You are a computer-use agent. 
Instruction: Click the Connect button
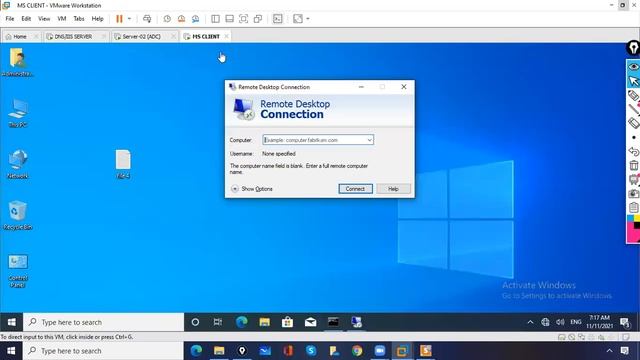pyautogui.click(x=355, y=189)
